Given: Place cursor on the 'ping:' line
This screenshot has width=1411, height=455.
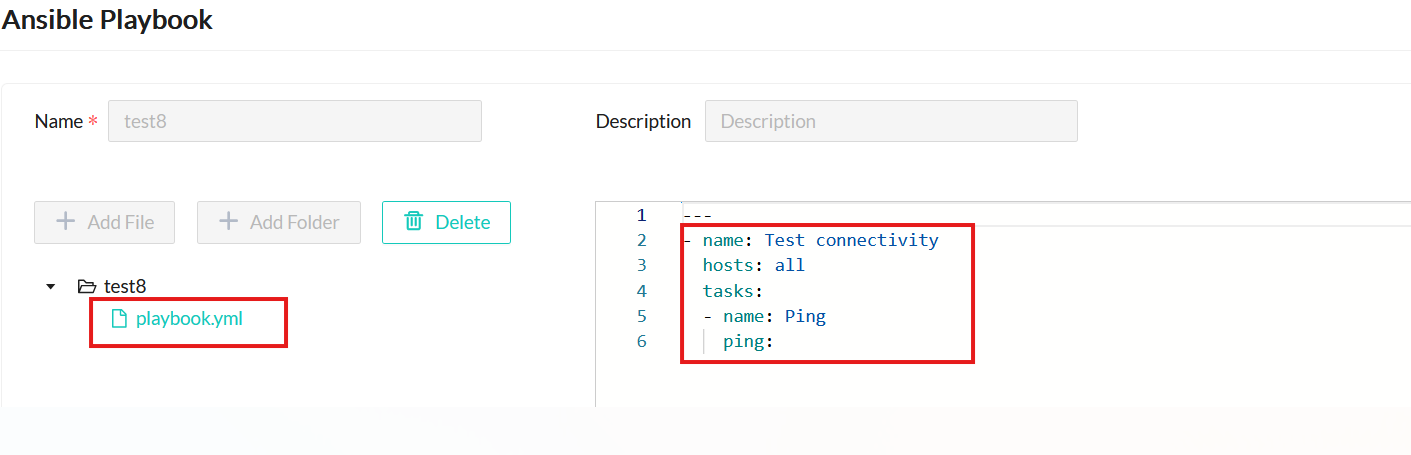Looking at the screenshot, I should tap(749, 342).
